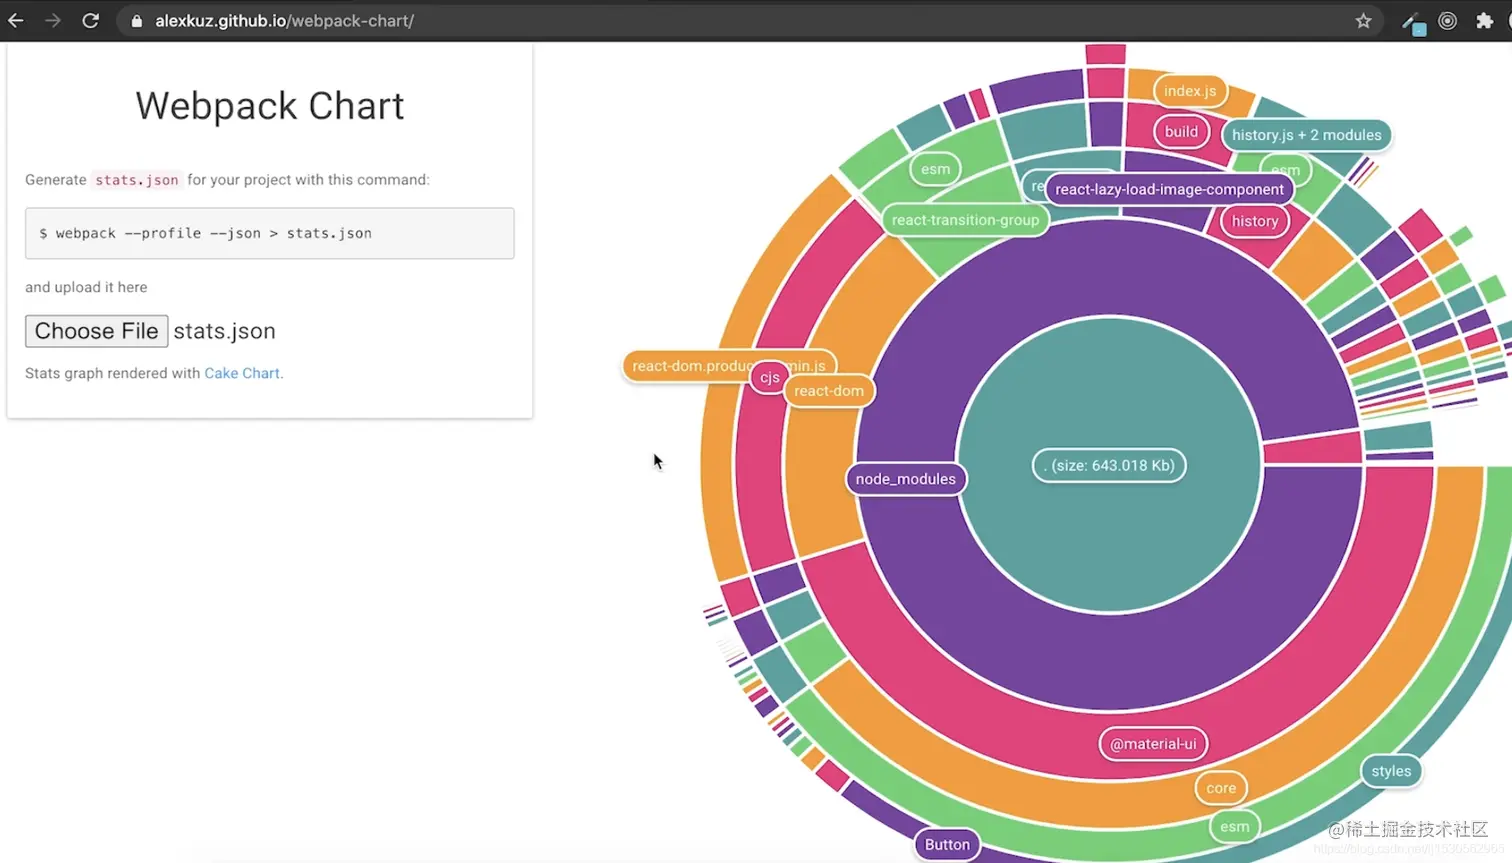Select the react-transition-group label

(965, 220)
